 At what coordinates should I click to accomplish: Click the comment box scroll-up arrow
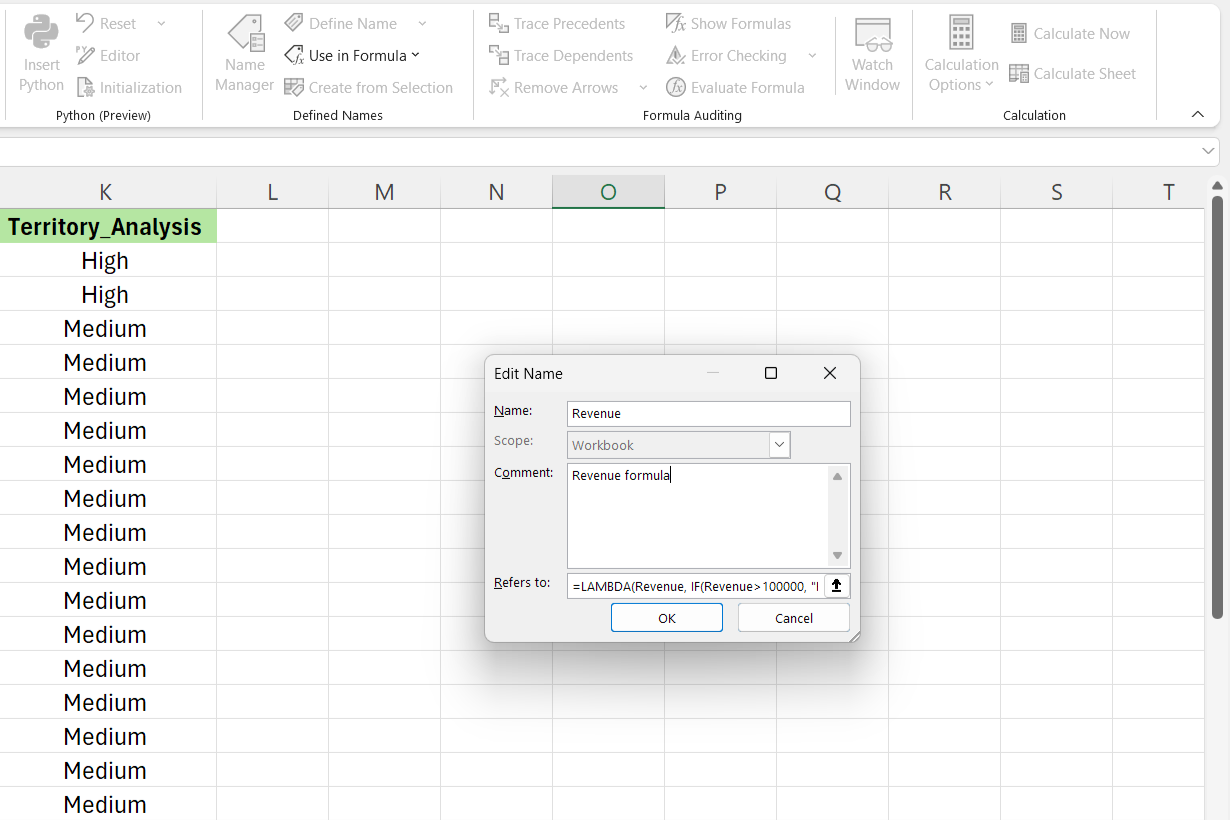tap(838, 476)
